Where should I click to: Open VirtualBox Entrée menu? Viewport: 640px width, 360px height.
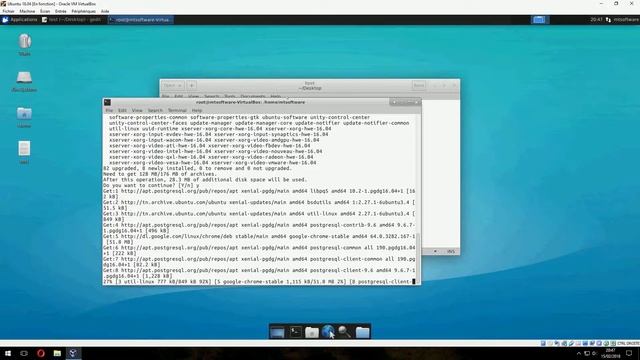[61, 11]
